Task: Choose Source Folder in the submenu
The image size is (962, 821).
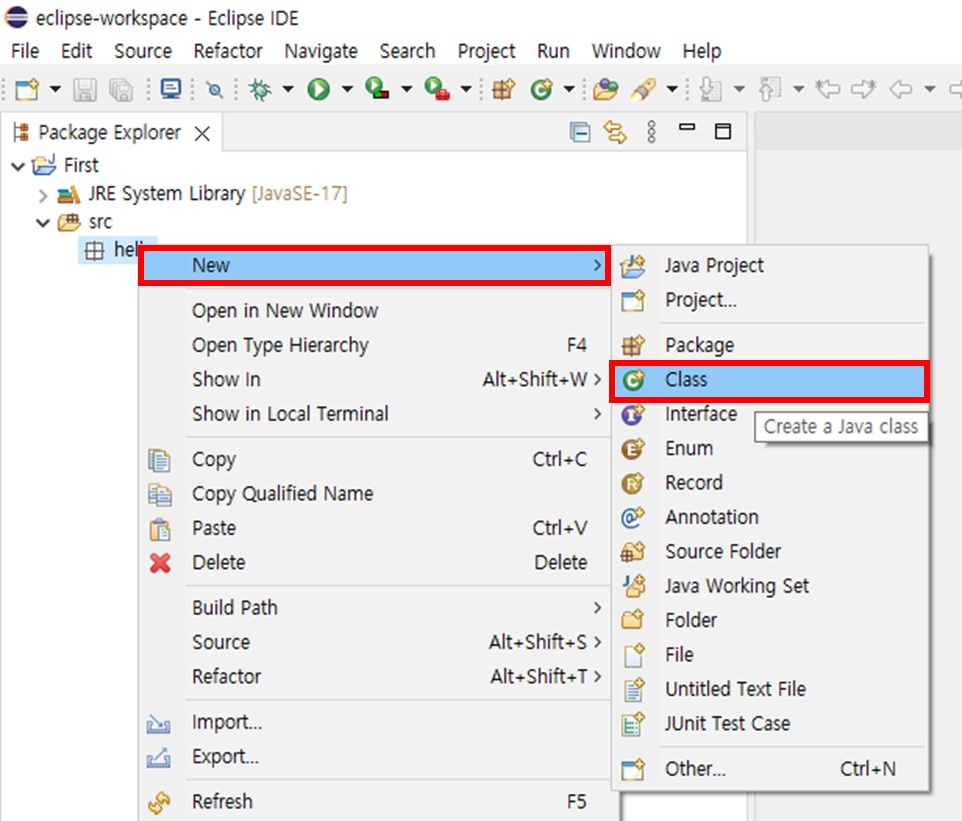Action: click(x=769, y=552)
